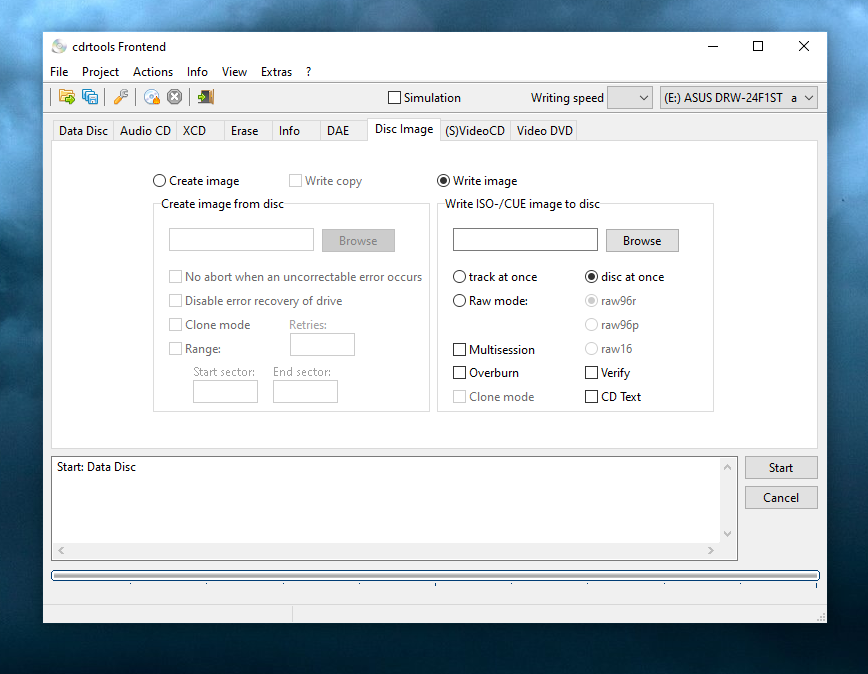This screenshot has height=674, width=868.
Task: Open the (S)VideoCD tab
Action: (475, 131)
